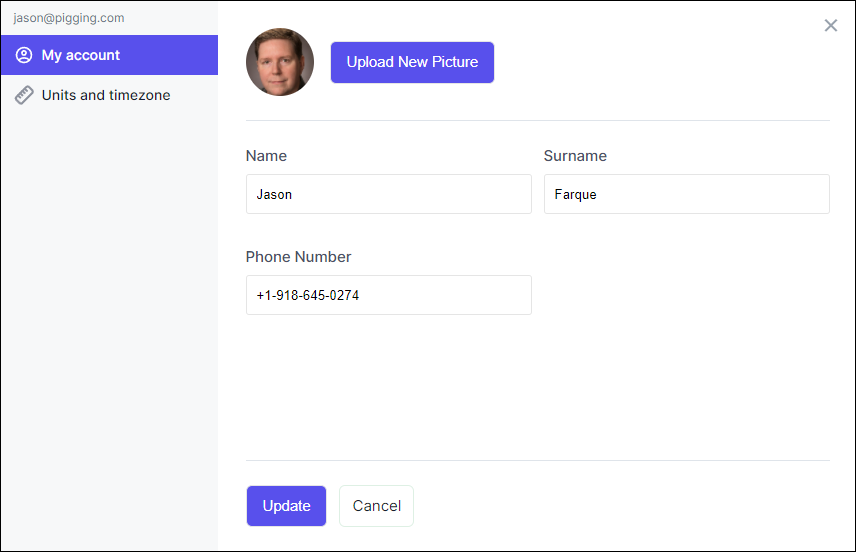Click the My account user icon

24,55
